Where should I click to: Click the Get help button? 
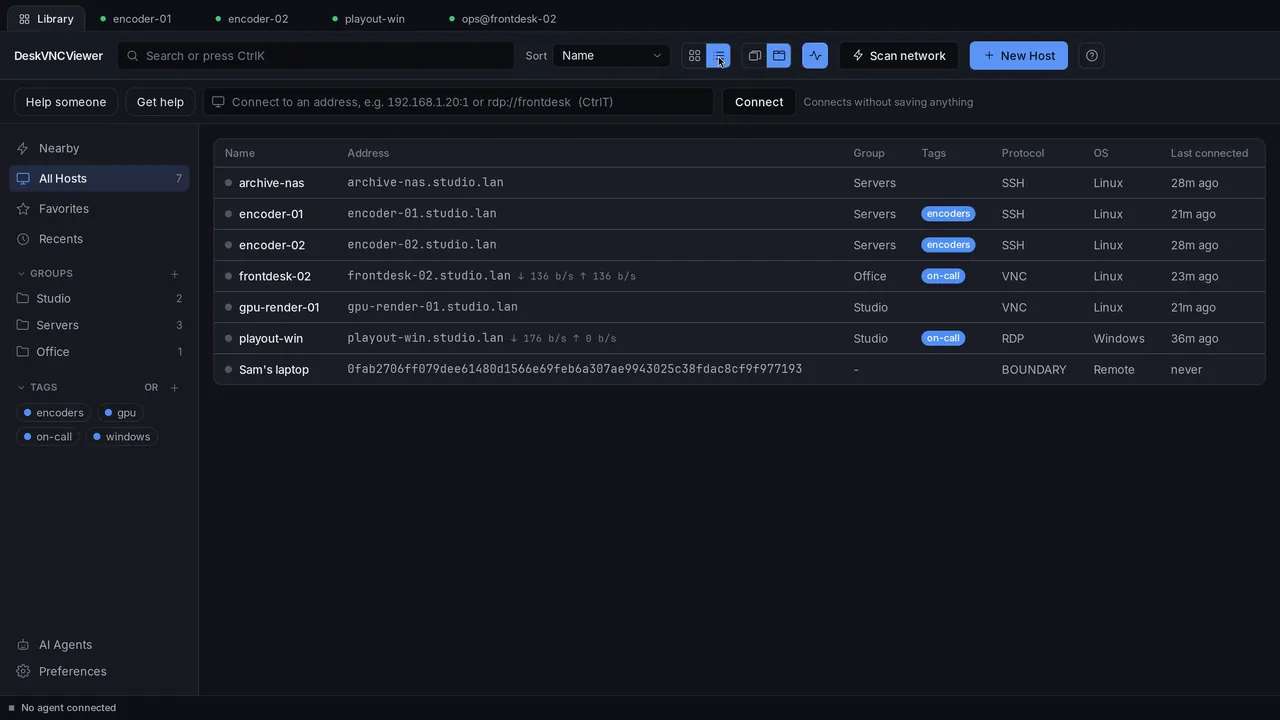coord(160,102)
